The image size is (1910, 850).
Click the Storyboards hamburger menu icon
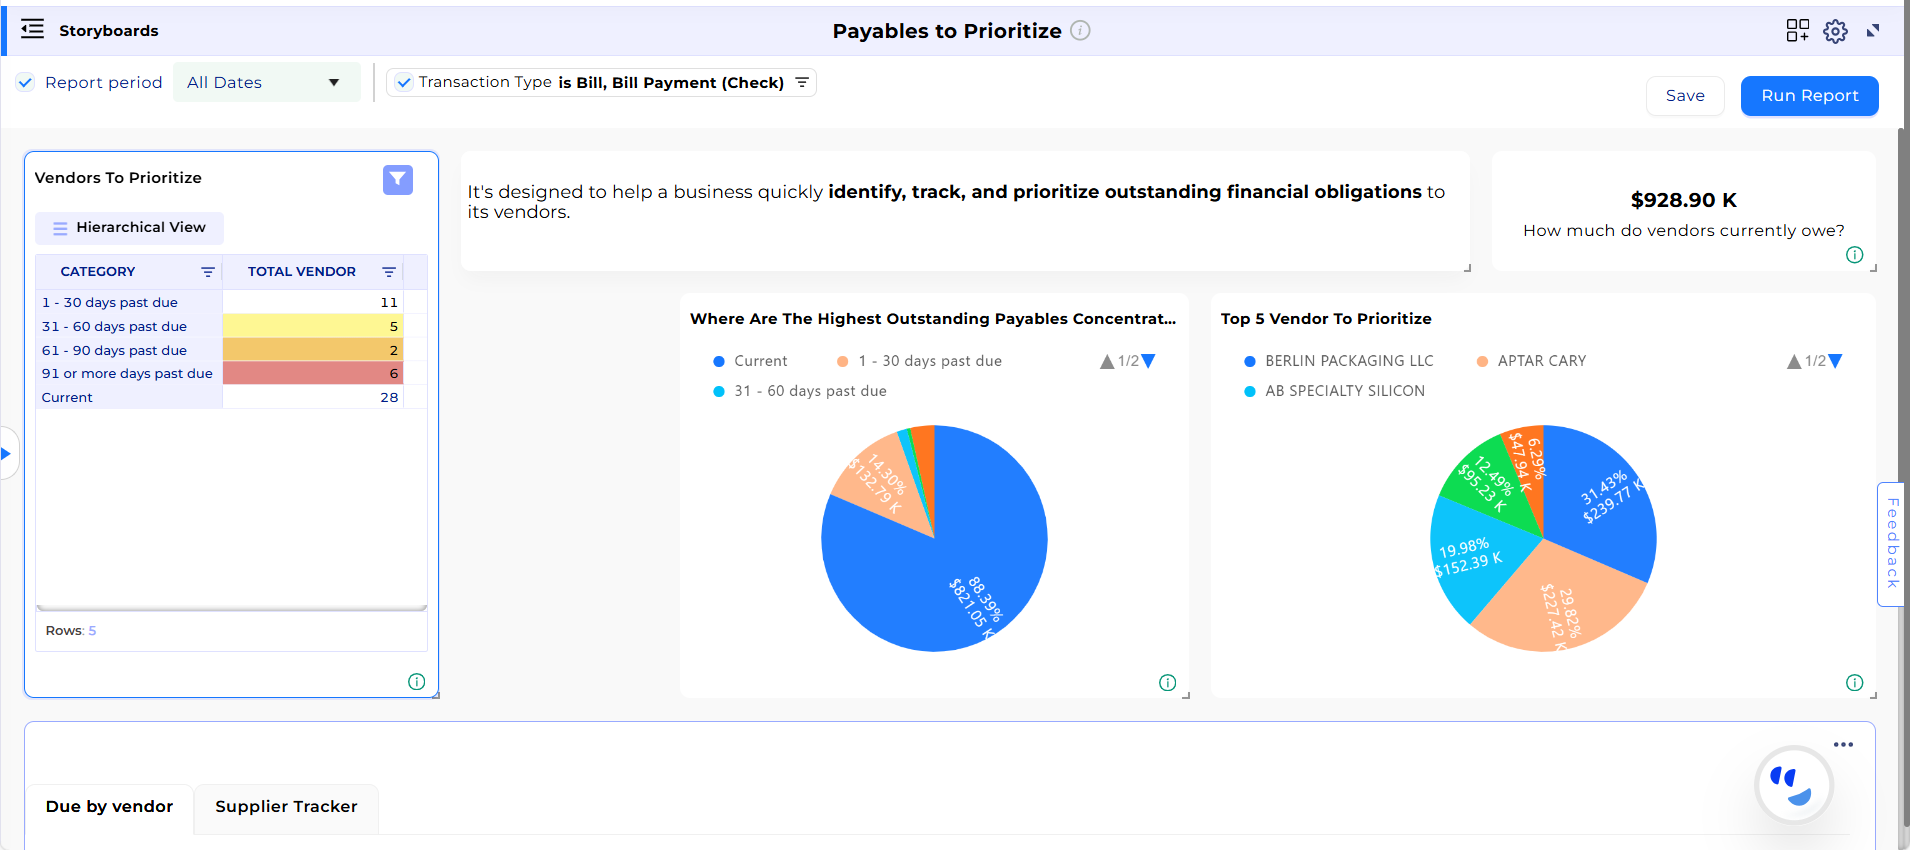[x=32, y=29]
